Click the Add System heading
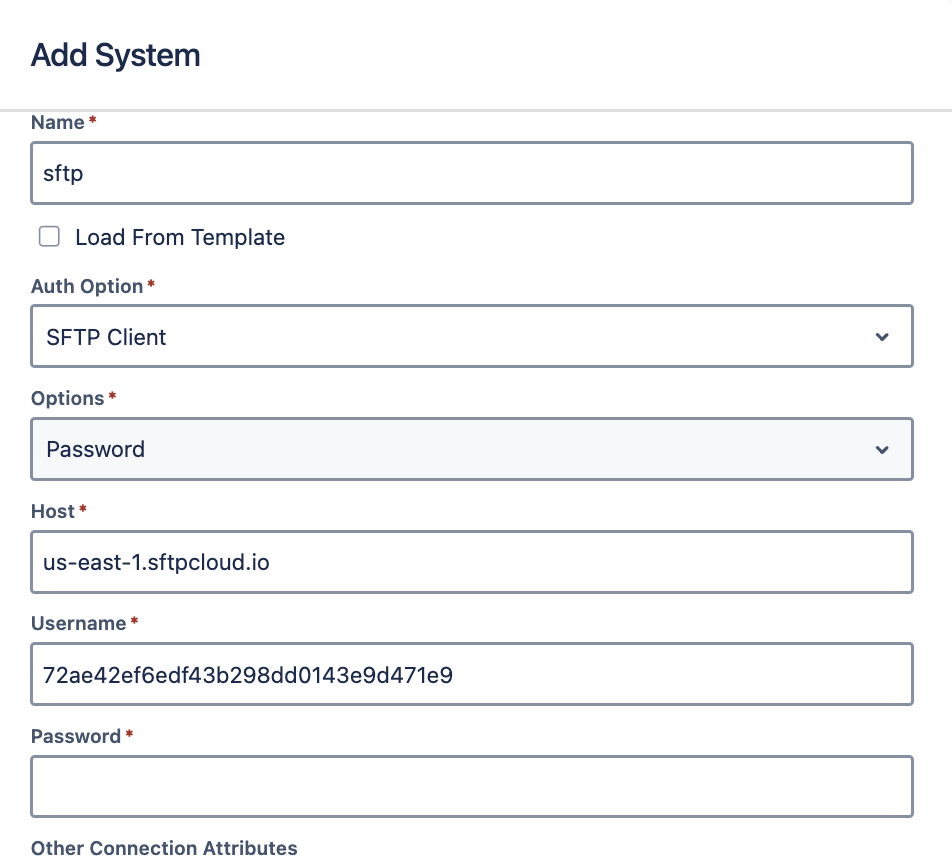Viewport: 952px width, 856px height. [115, 55]
